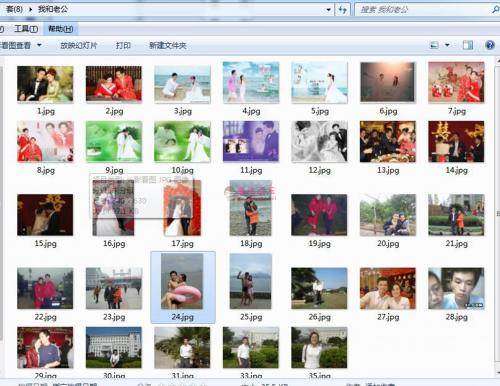Select thumbnail 3.jpg beach photo
Screen dimensions: 500x386
click(x=182, y=84)
